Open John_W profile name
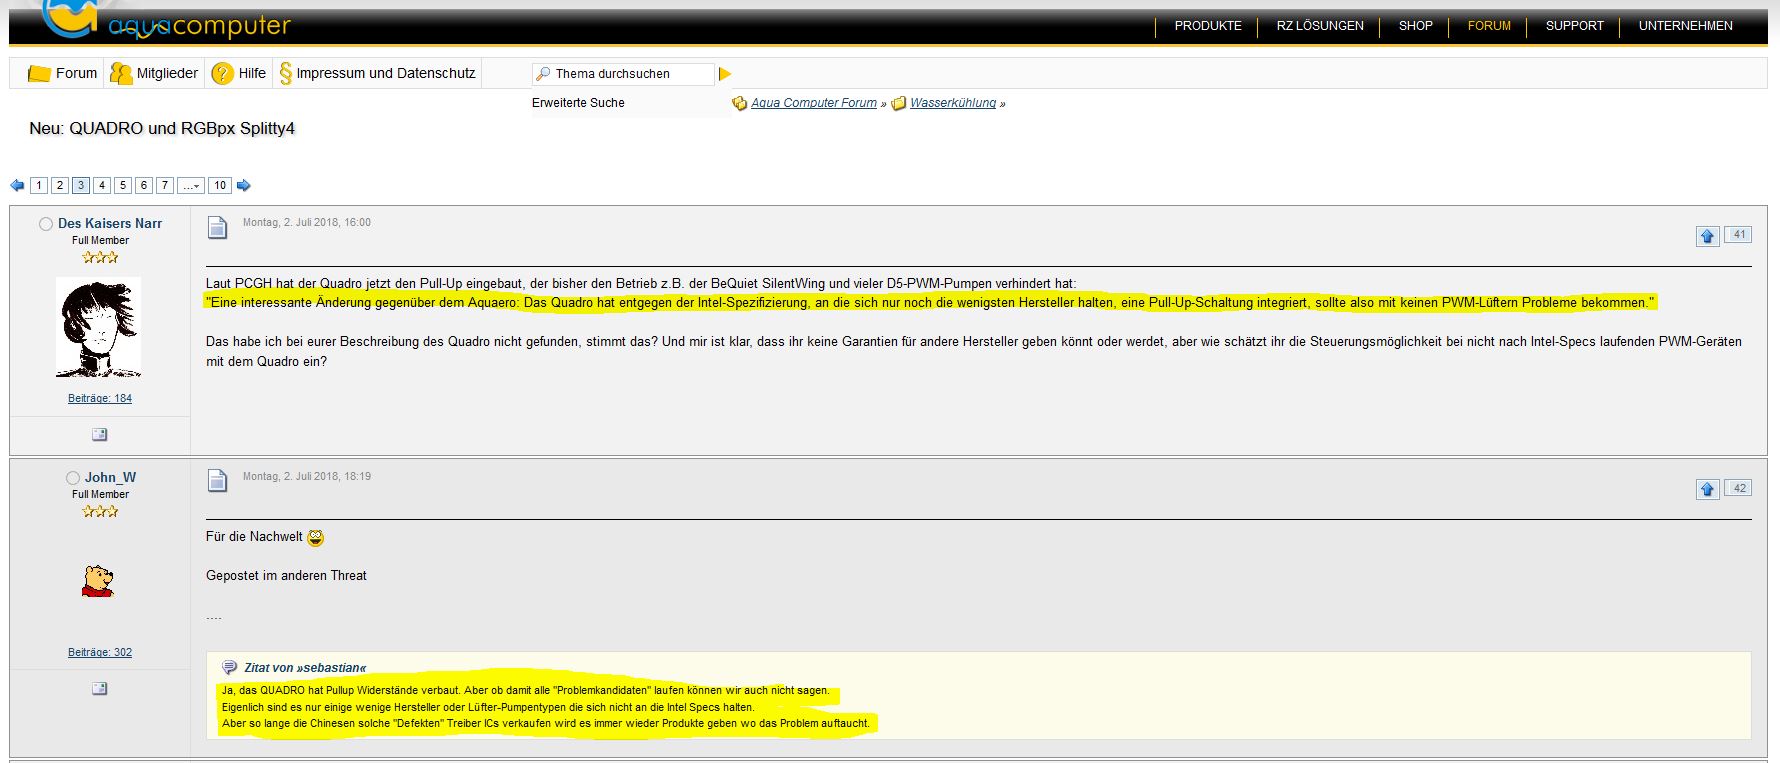Image resolution: width=1780 pixels, height=763 pixels. pos(110,477)
